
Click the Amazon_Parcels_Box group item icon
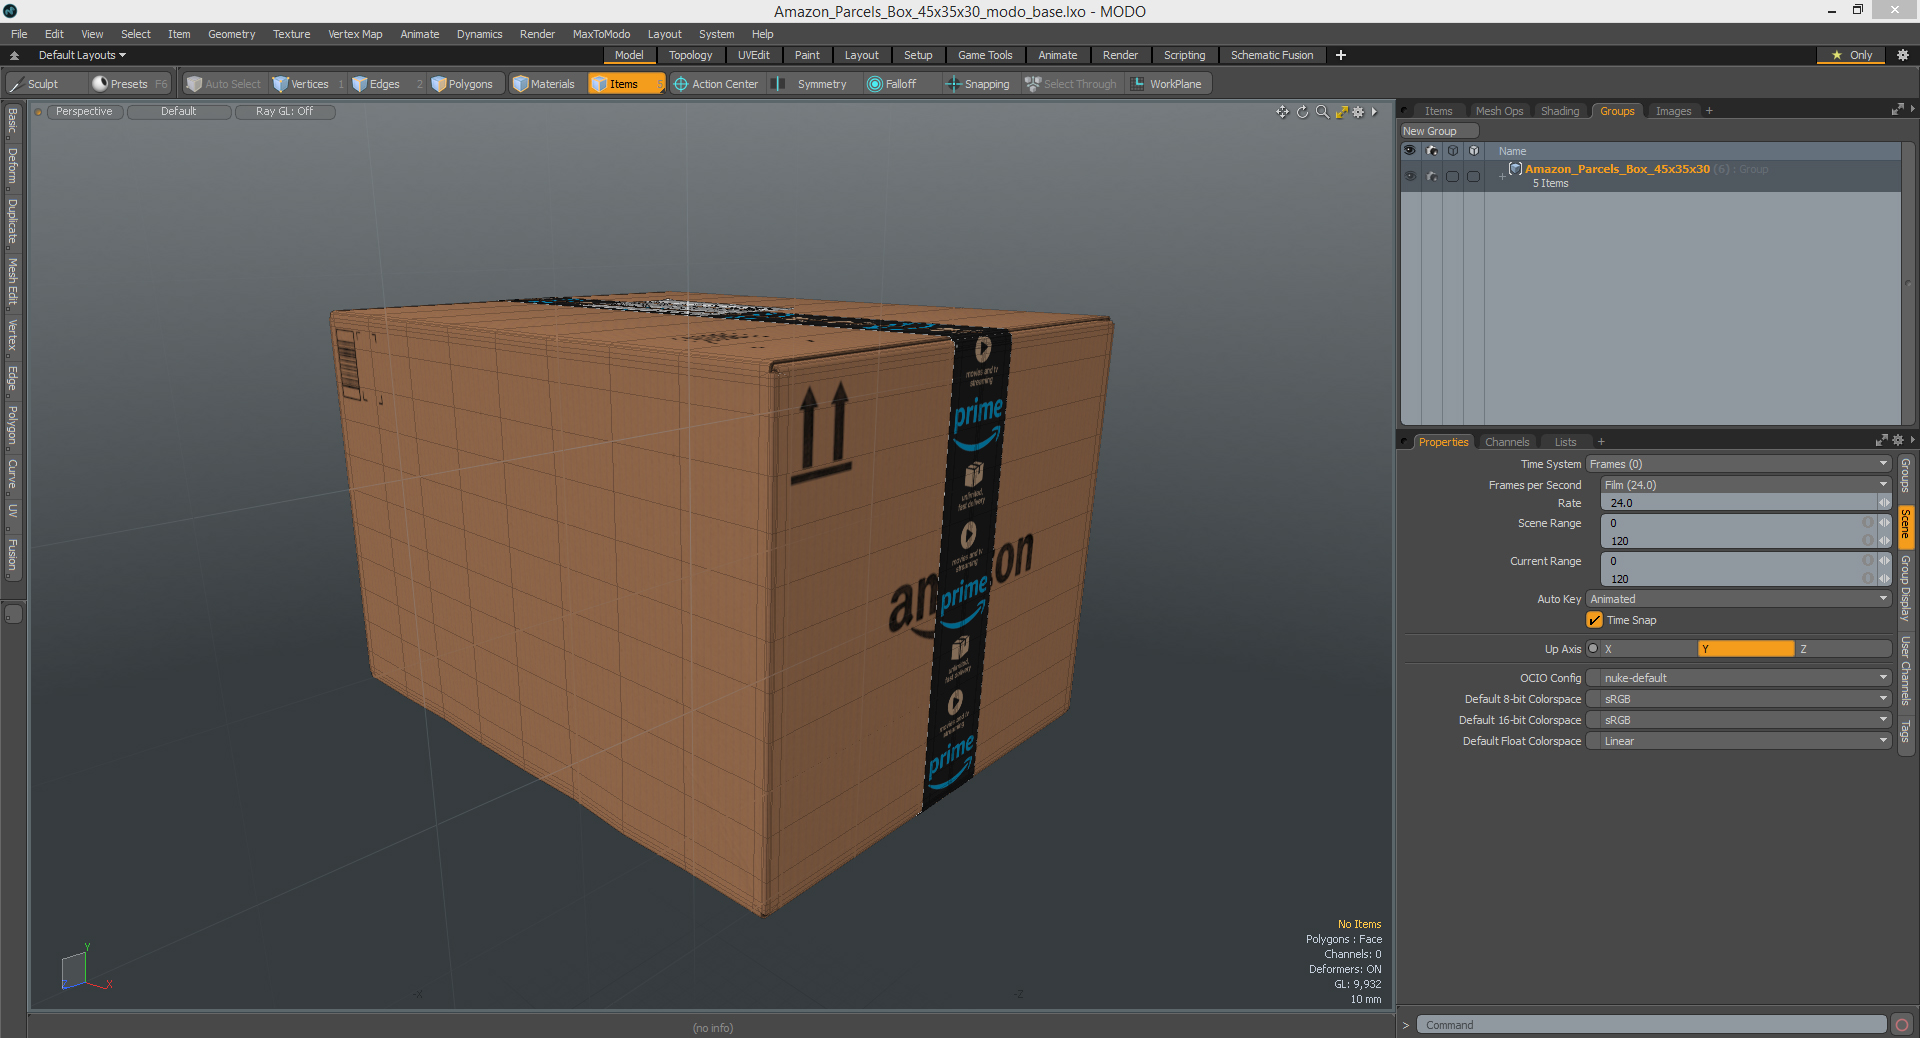pyautogui.click(x=1515, y=169)
